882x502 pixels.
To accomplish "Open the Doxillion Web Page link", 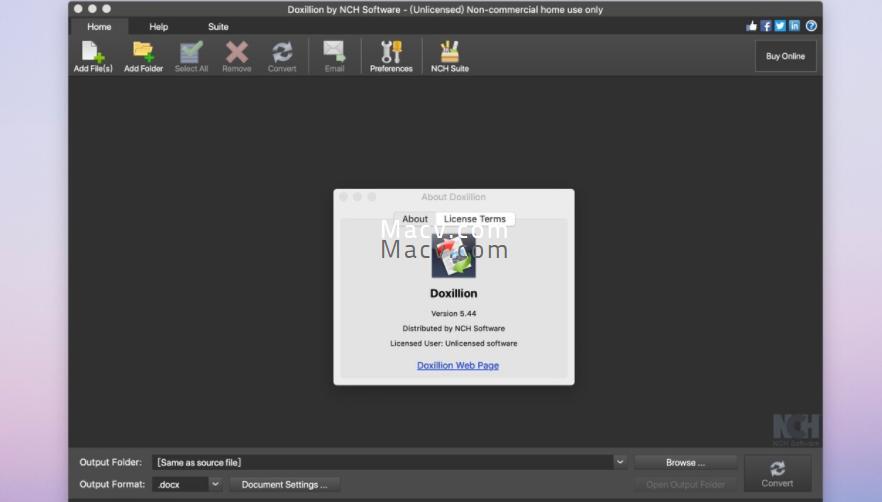I will 458,365.
